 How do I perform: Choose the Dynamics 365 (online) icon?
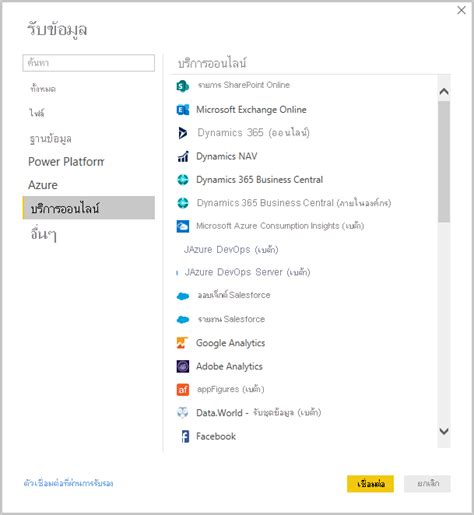pyautogui.click(x=183, y=133)
